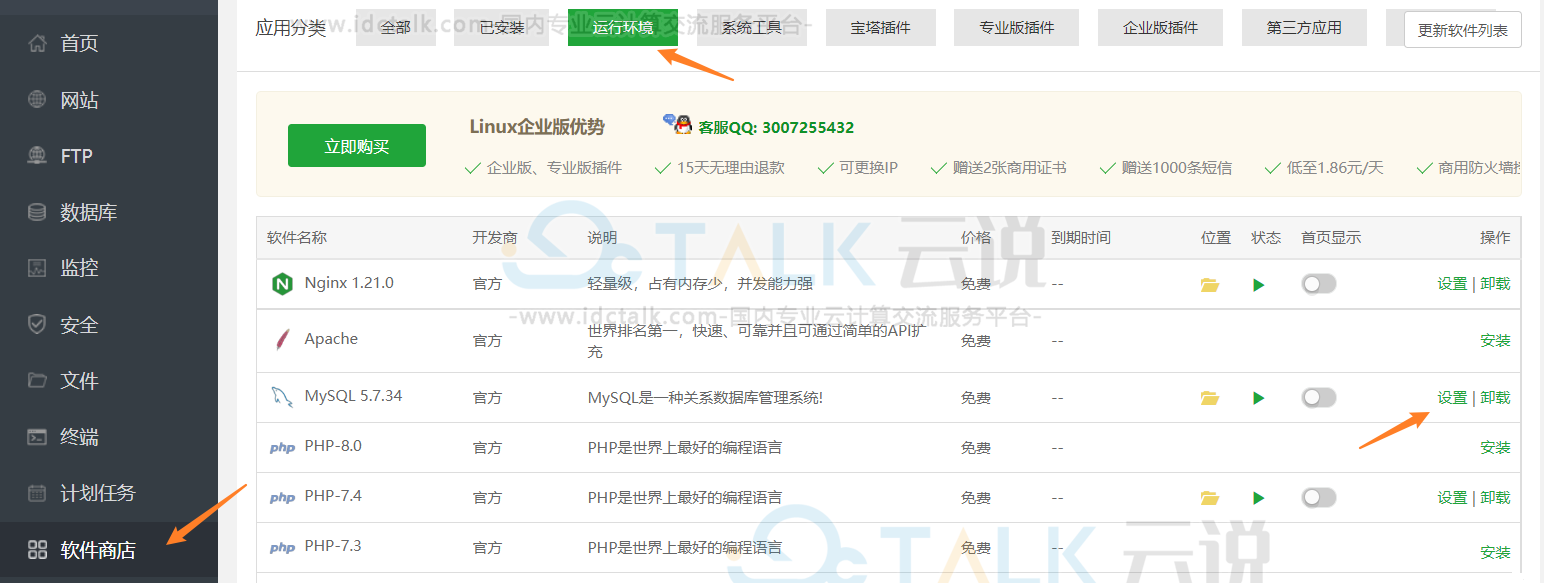The height and width of the screenshot is (583, 1544).
Task: Click the PHP-8.0 software name
Action: click(x=333, y=446)
